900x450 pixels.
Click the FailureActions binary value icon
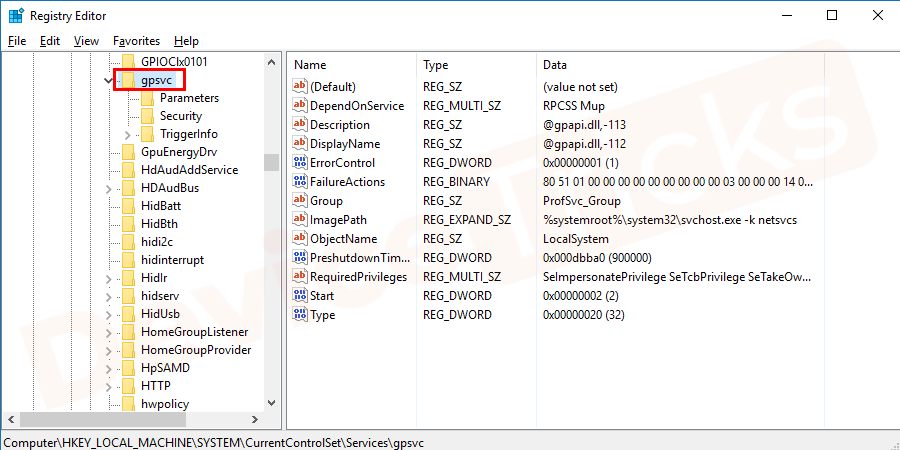(x=299, y=182)
